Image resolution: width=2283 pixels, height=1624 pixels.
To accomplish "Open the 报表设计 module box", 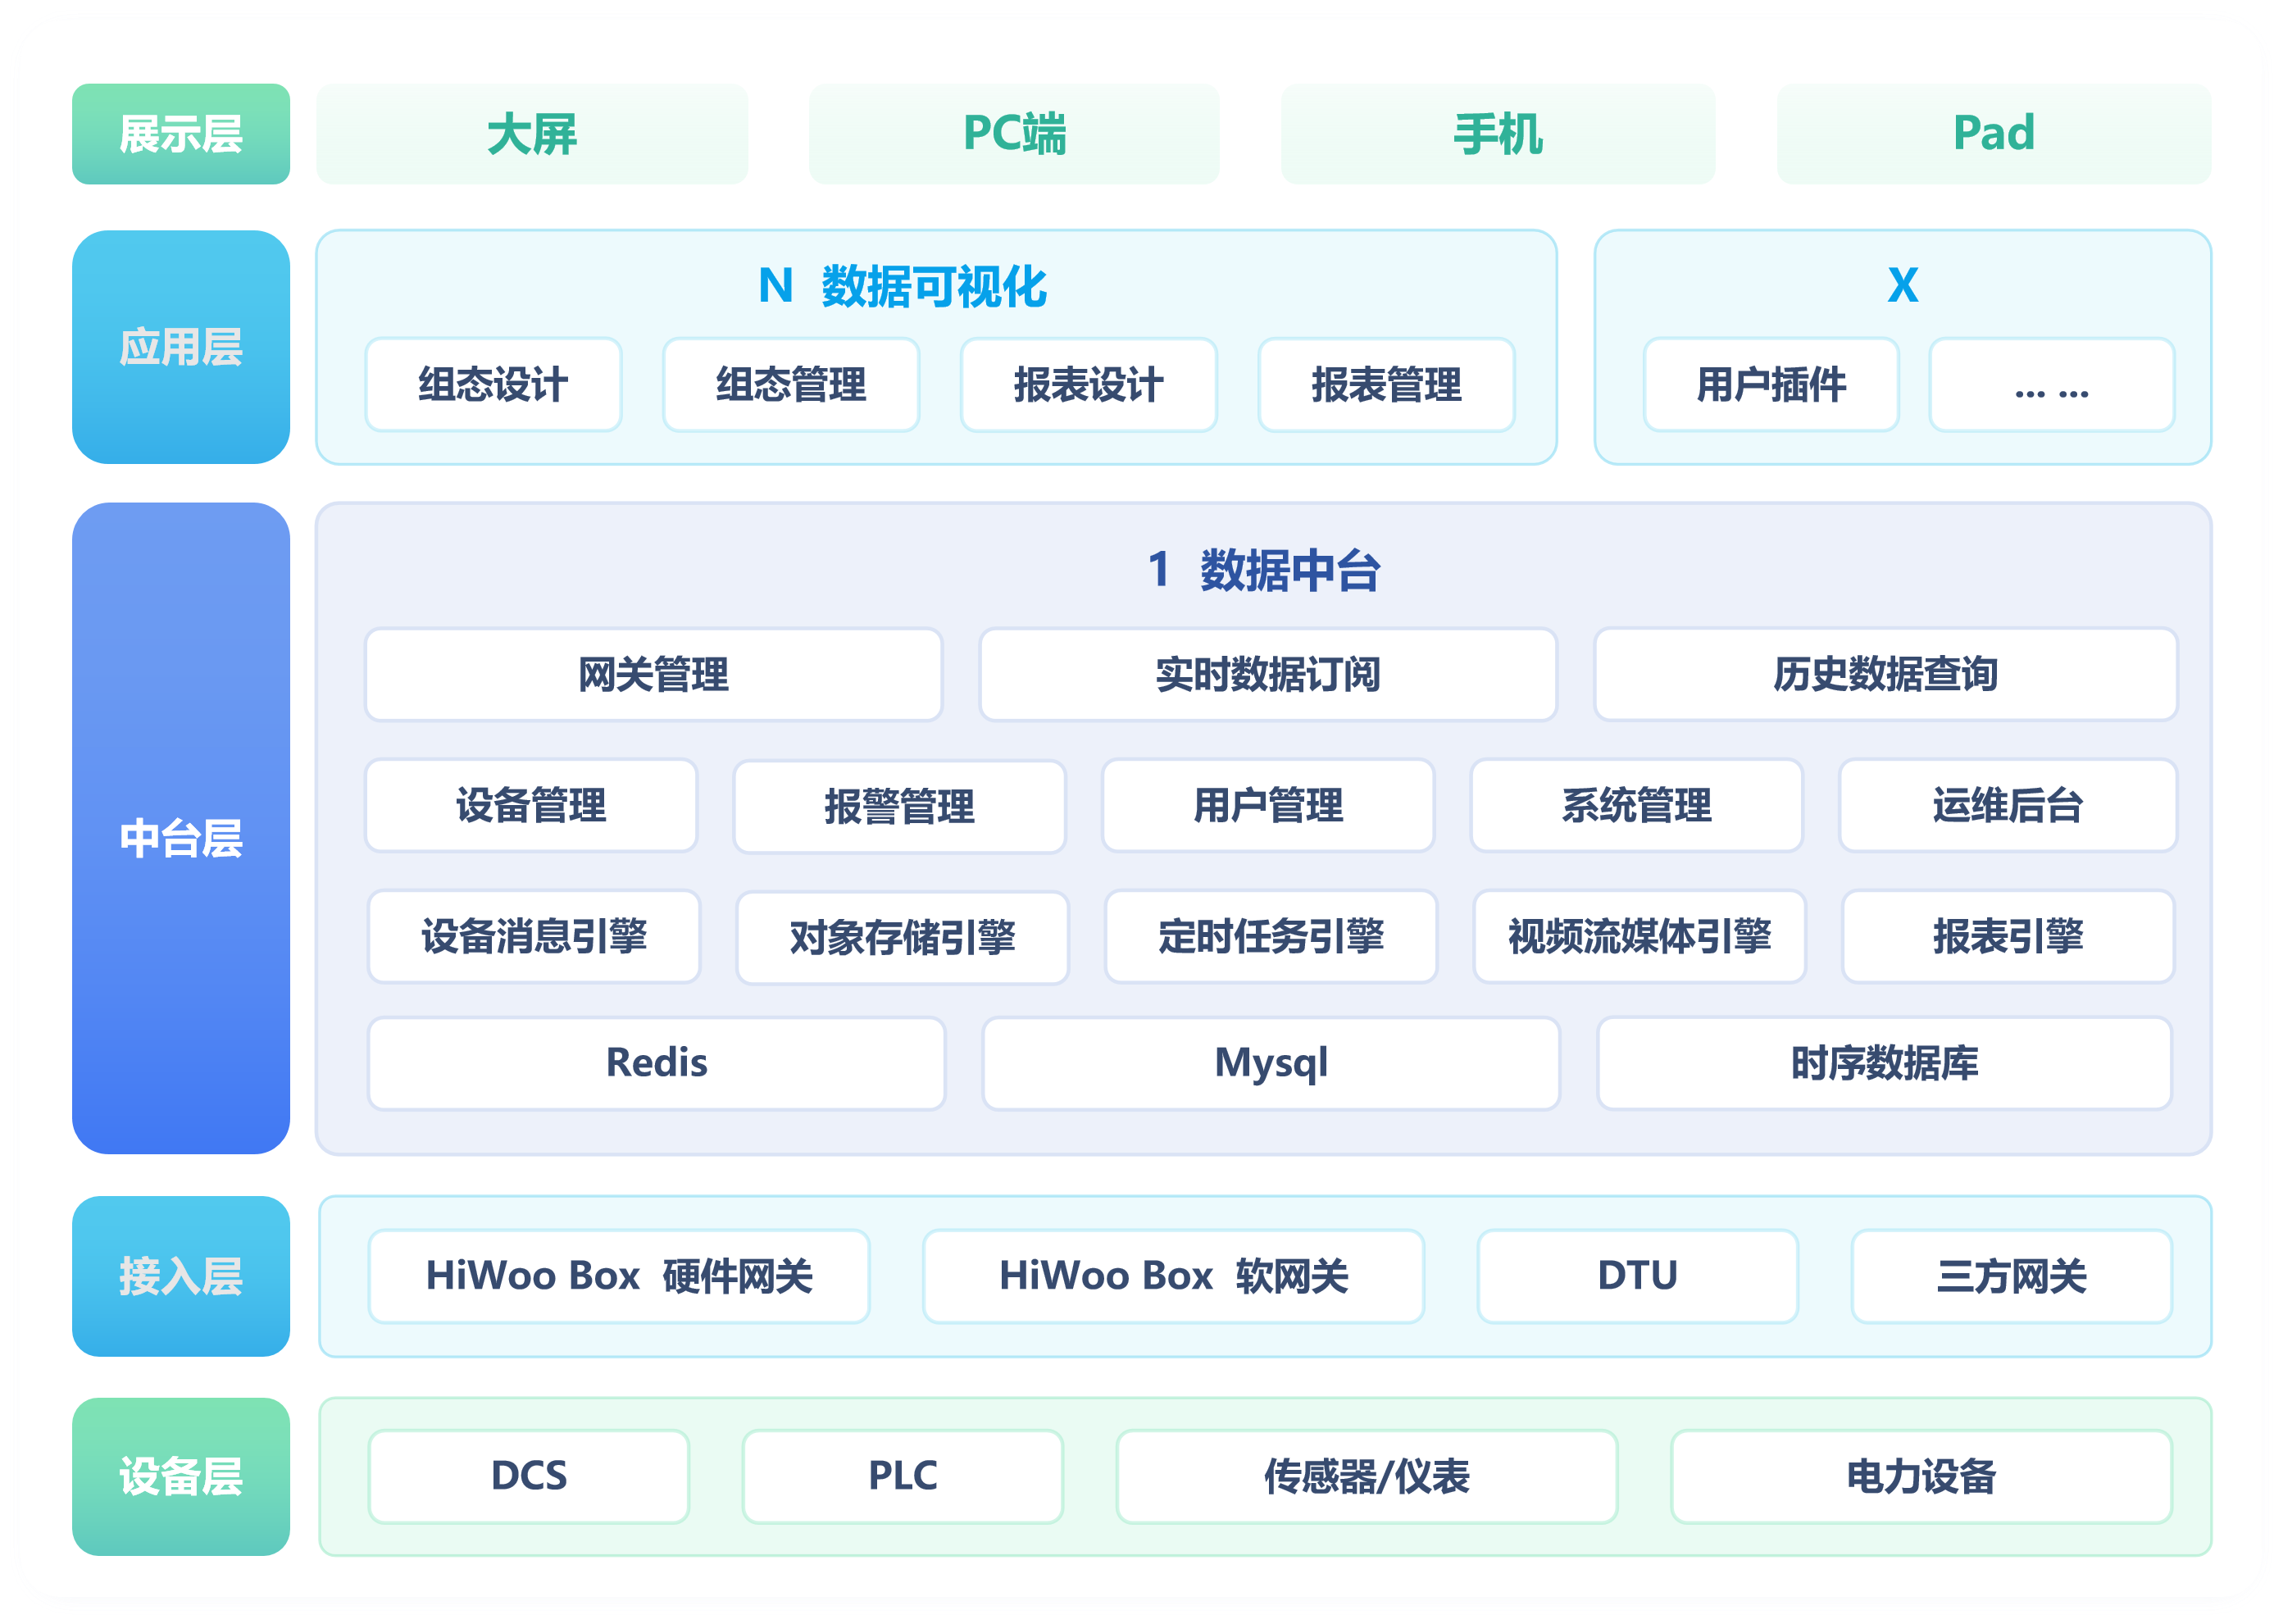I will click(1089, 384).
